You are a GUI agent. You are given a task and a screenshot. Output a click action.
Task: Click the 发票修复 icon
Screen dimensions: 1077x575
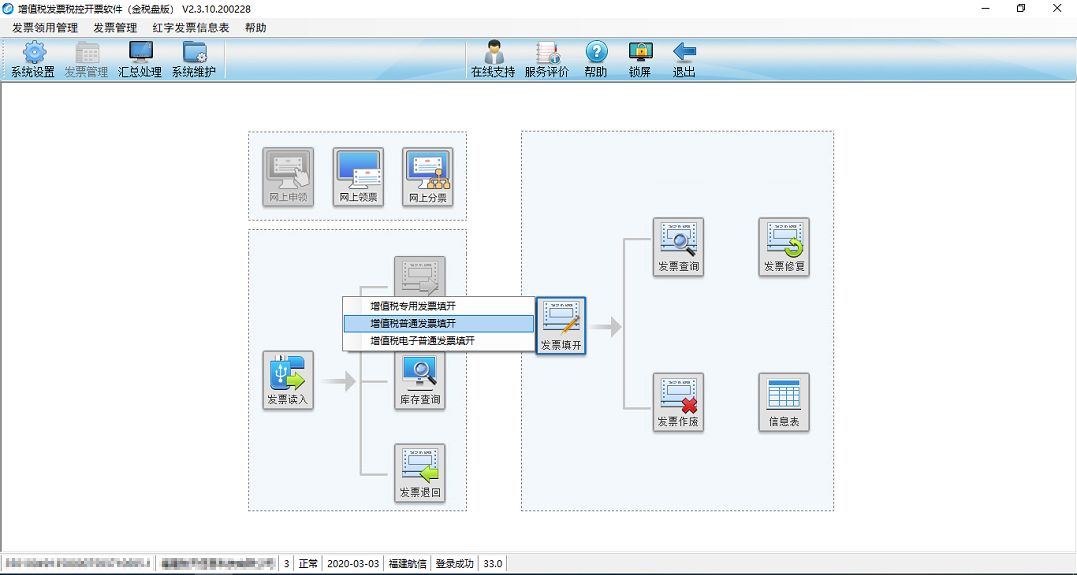[784, 247]
